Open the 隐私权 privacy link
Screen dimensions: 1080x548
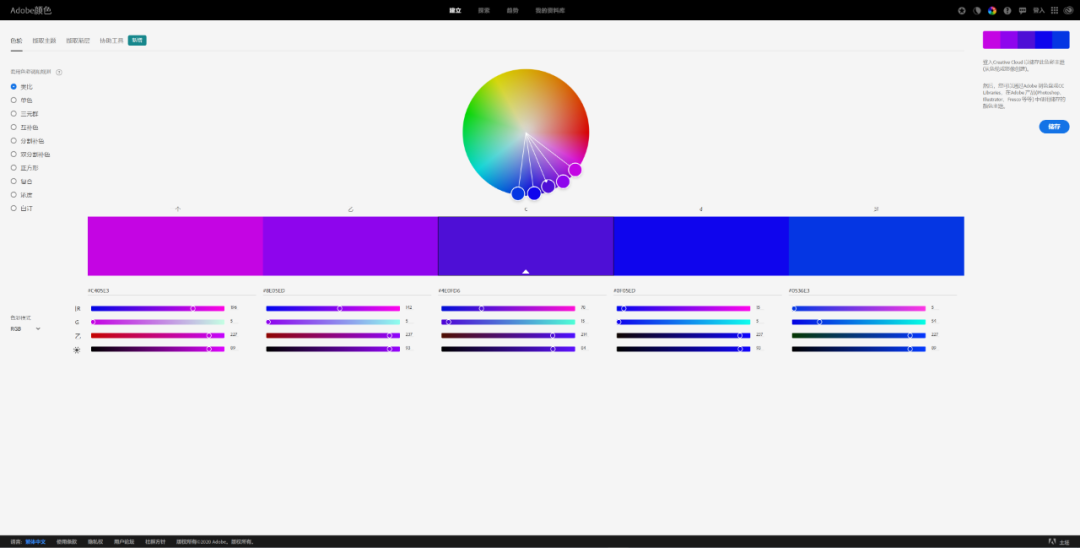[x=95, y=542]
